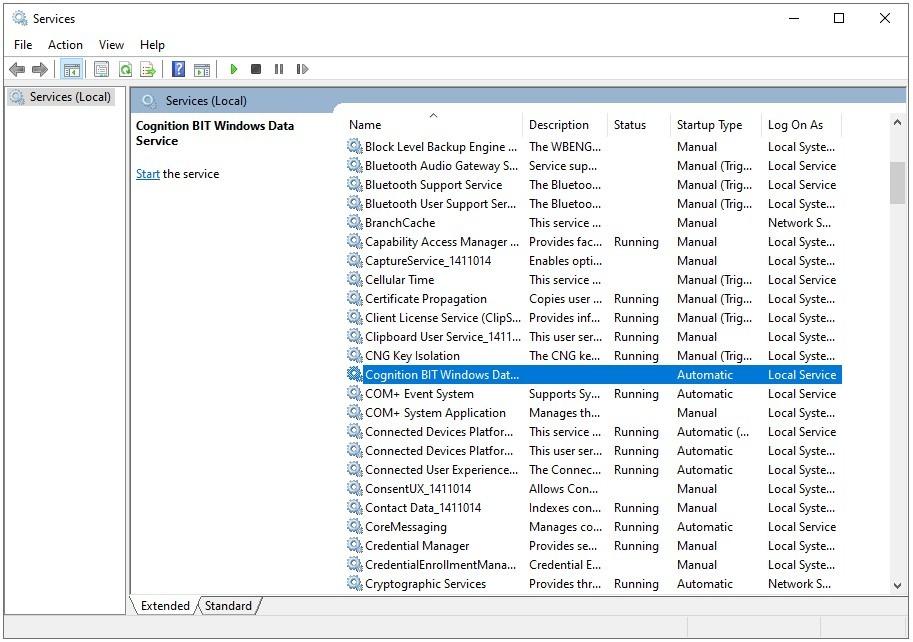Refresh the services list using the refresh icon

(x=125, y=68)
